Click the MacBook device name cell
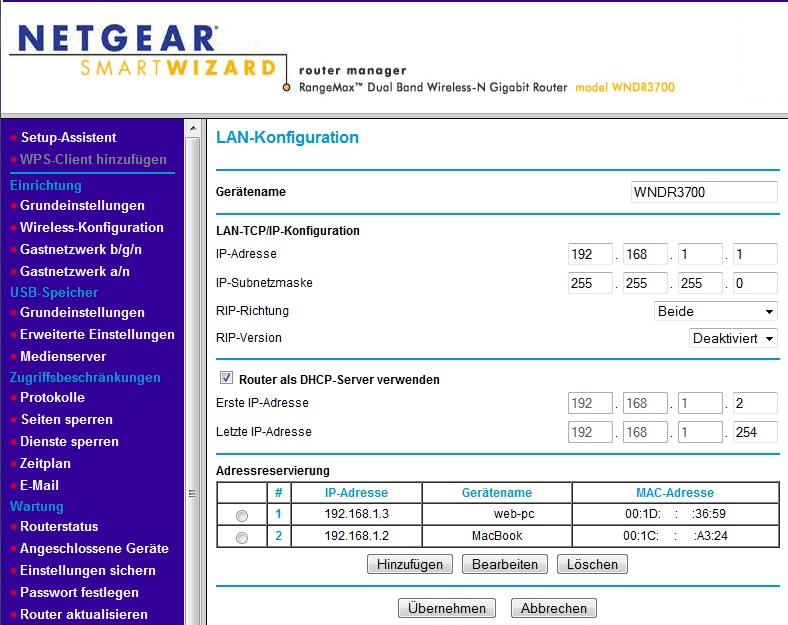The width and height of the screenshot is (788, 625). tap(497, 536)
